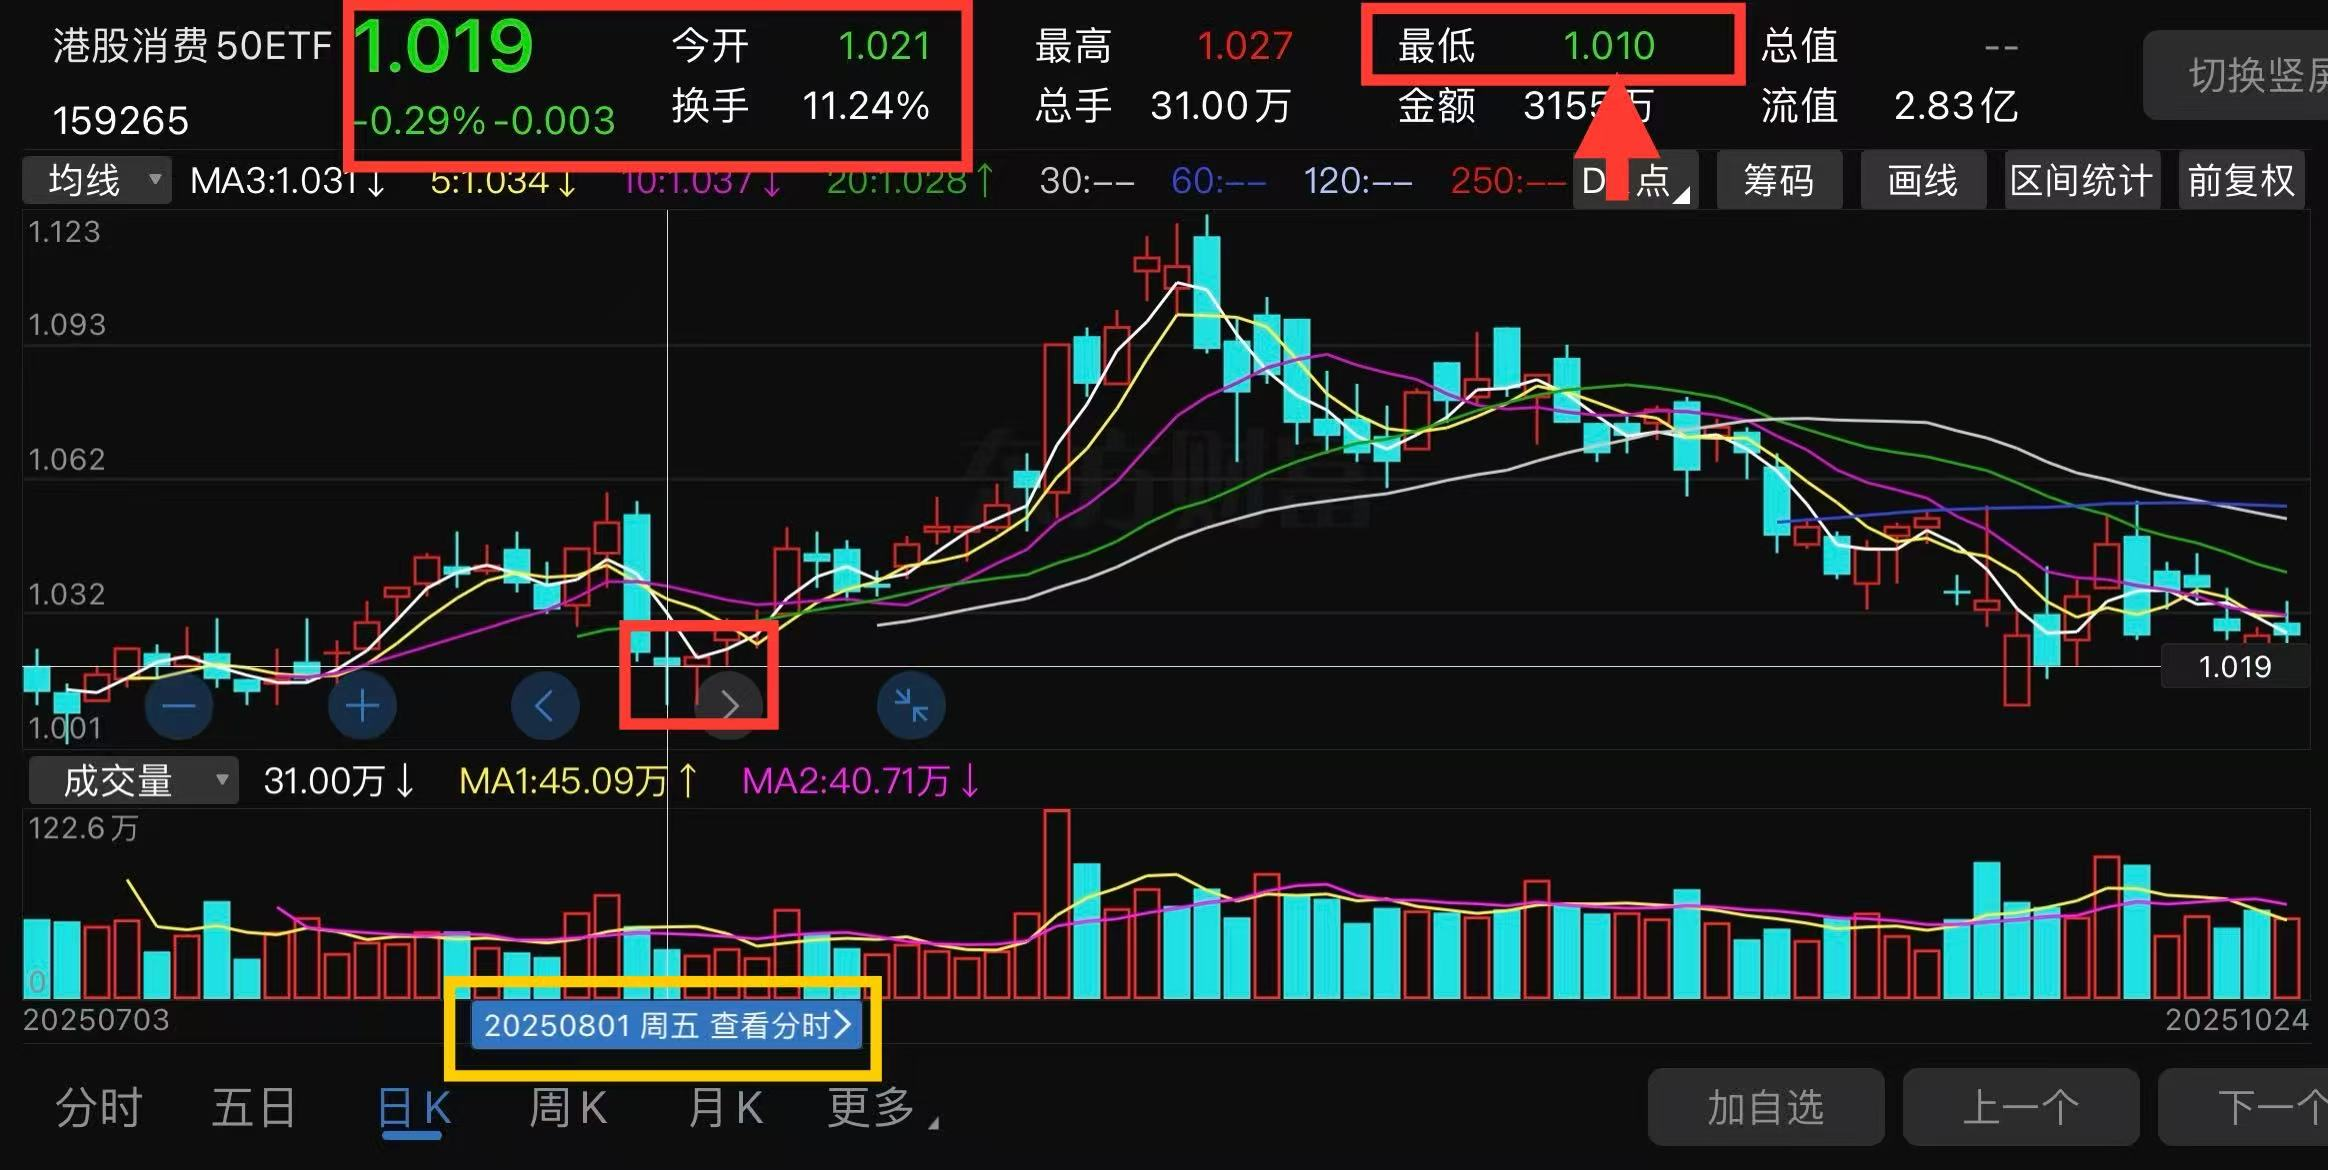Screen dimensions: 2328x1170
Task: Switch to the 周K tab
Action: [x=567, y=1108]
